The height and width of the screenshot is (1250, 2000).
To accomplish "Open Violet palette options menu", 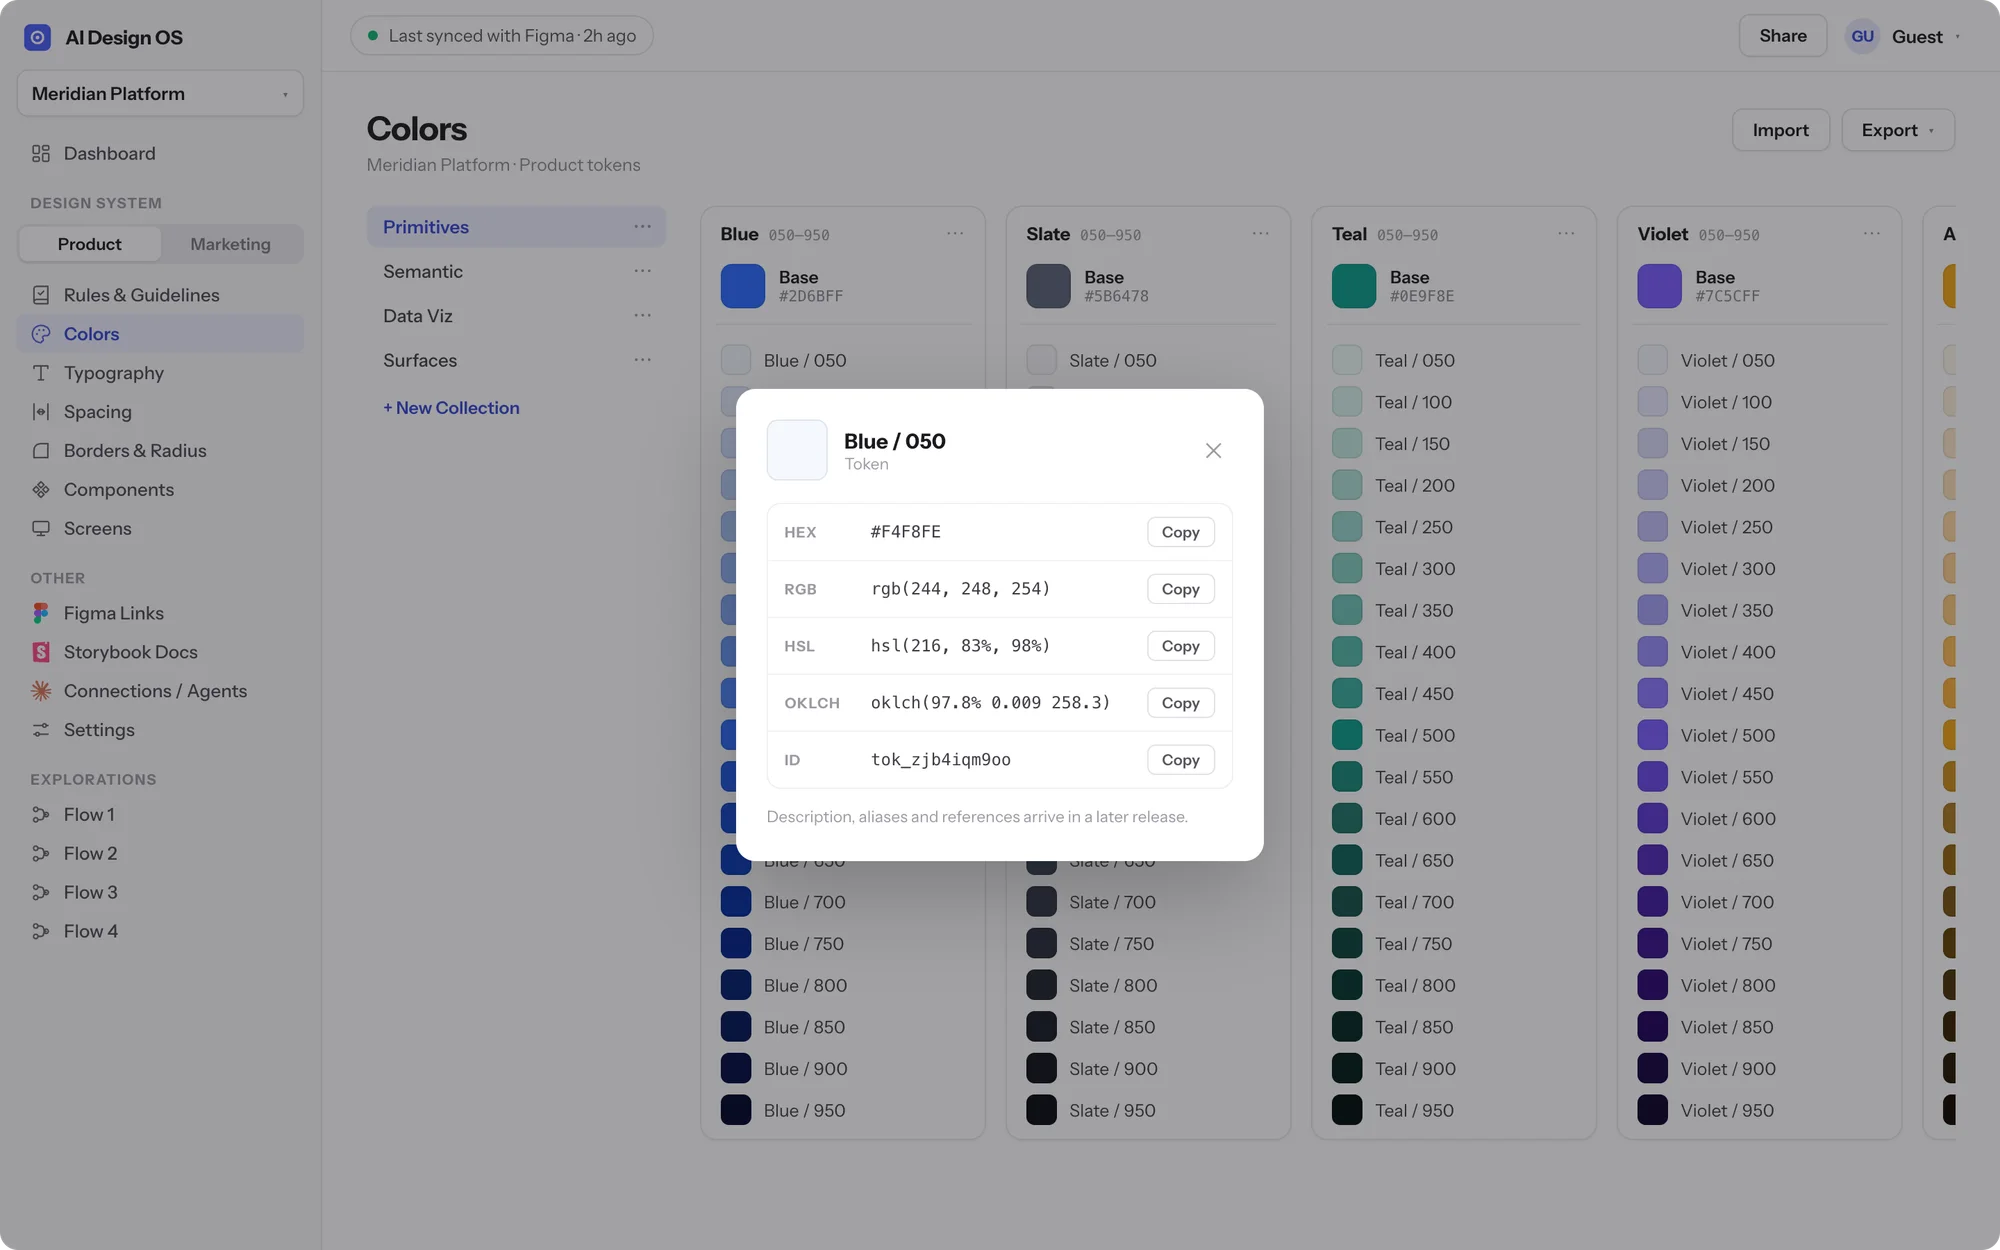I will (x=1872, y=234).
